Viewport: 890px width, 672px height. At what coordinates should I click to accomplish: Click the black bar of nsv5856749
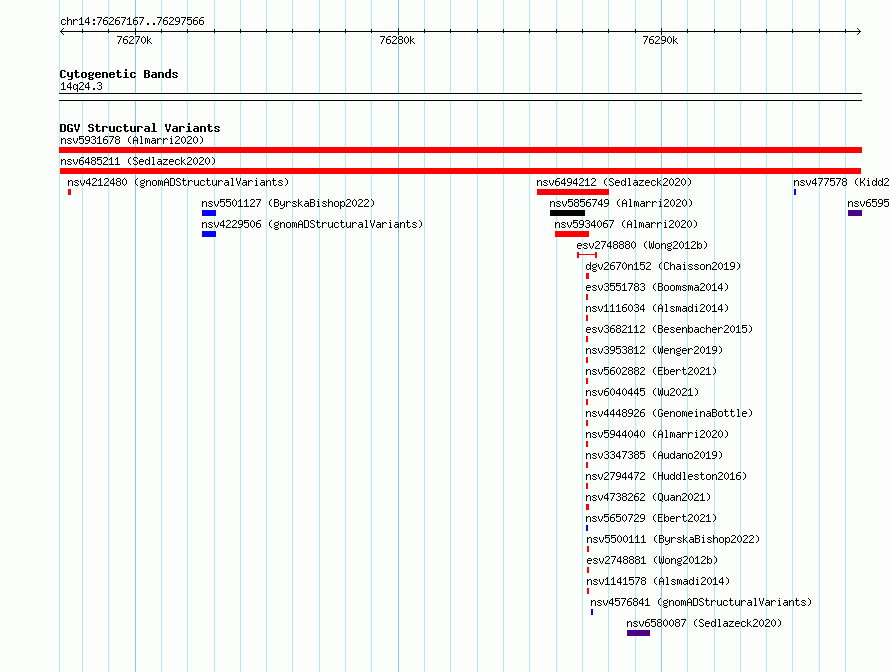pyautogui.click(x=567, y=213)
